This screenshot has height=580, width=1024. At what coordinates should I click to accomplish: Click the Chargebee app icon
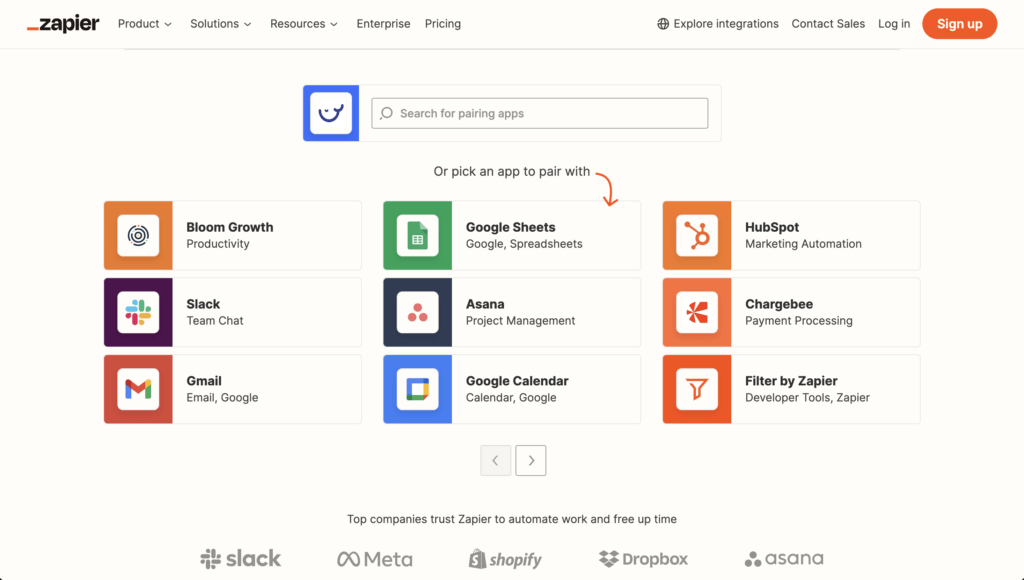[x=696, y=313]
